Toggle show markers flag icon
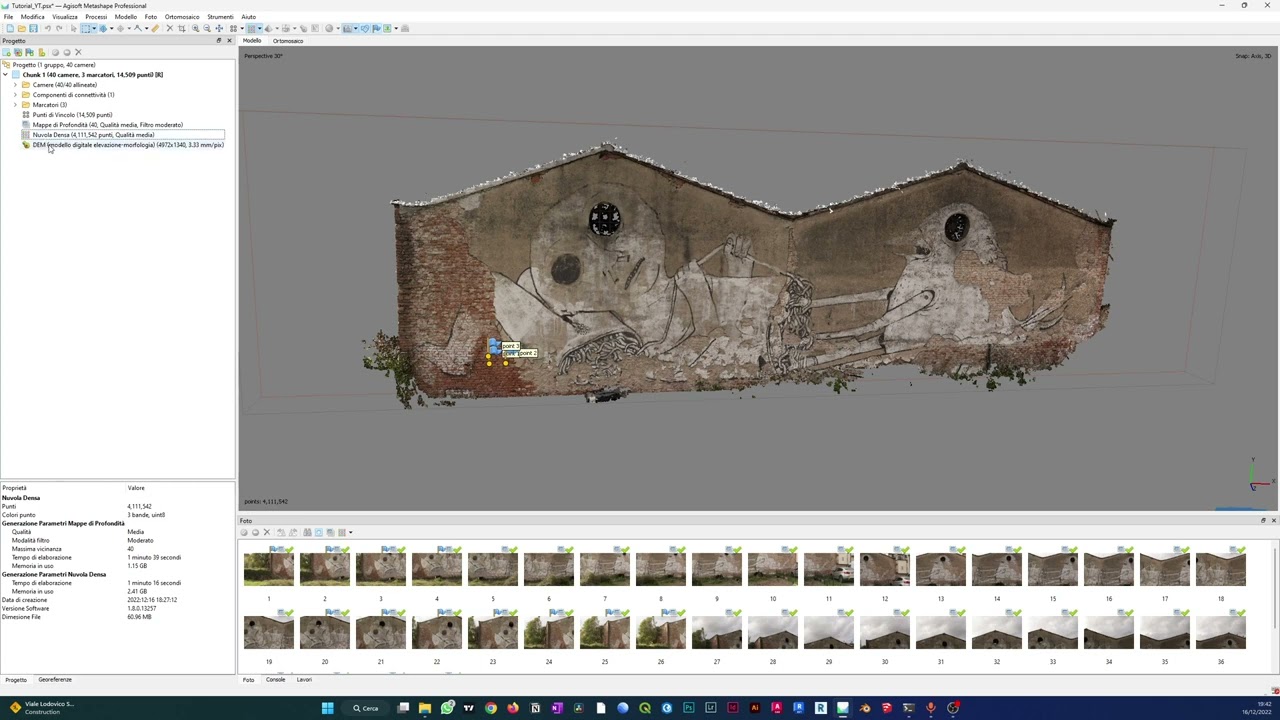This screenshot has height=720, width=1280. click(376, 28)
